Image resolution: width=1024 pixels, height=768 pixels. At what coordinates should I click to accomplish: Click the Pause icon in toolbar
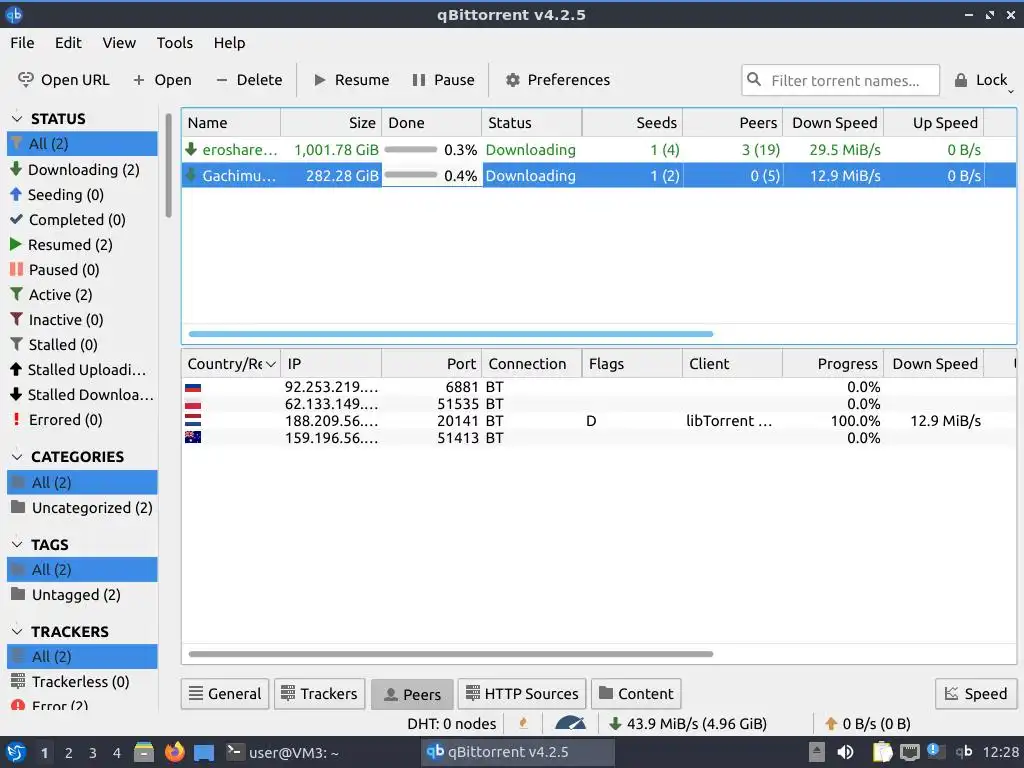pos(419,80)
